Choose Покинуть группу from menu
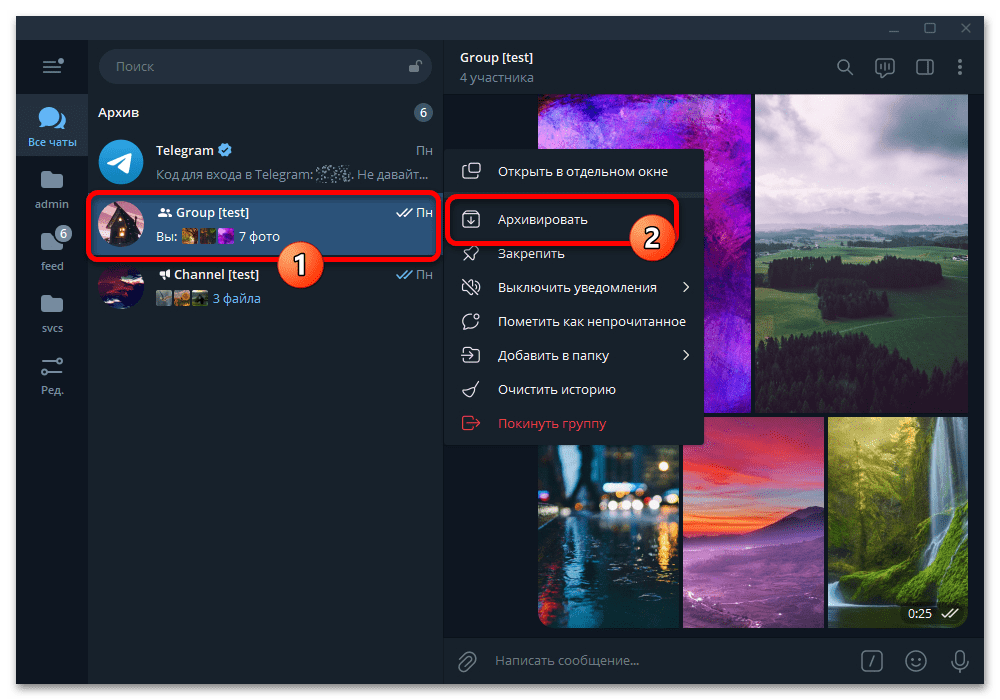 coord(574,423)
